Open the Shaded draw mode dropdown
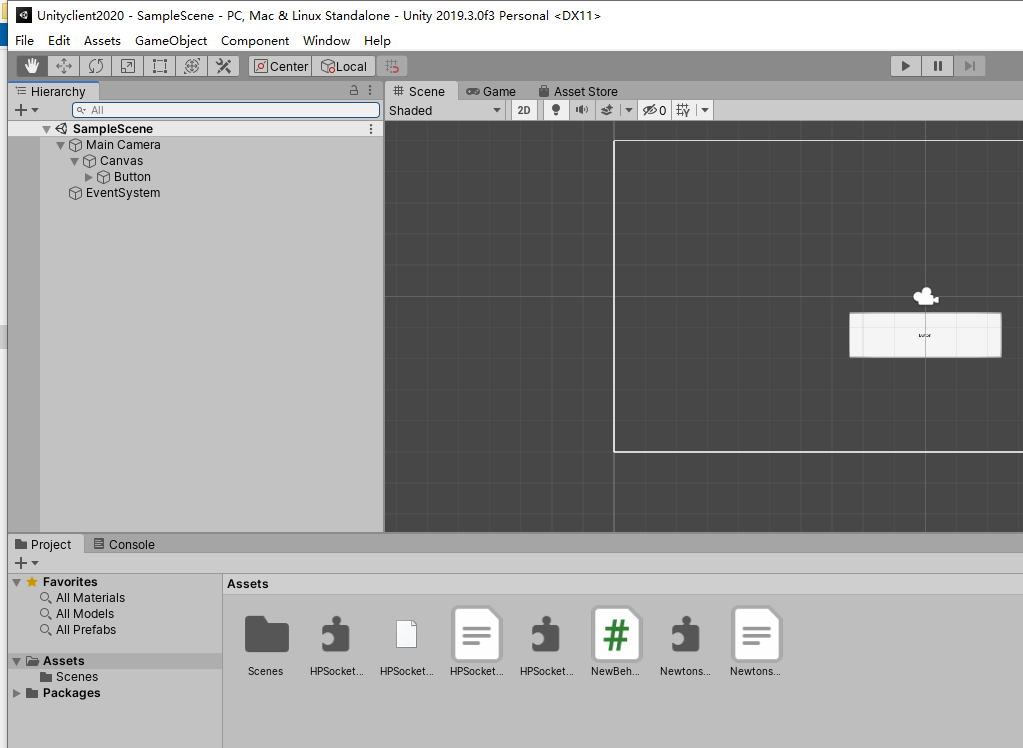 pos(445,110)
